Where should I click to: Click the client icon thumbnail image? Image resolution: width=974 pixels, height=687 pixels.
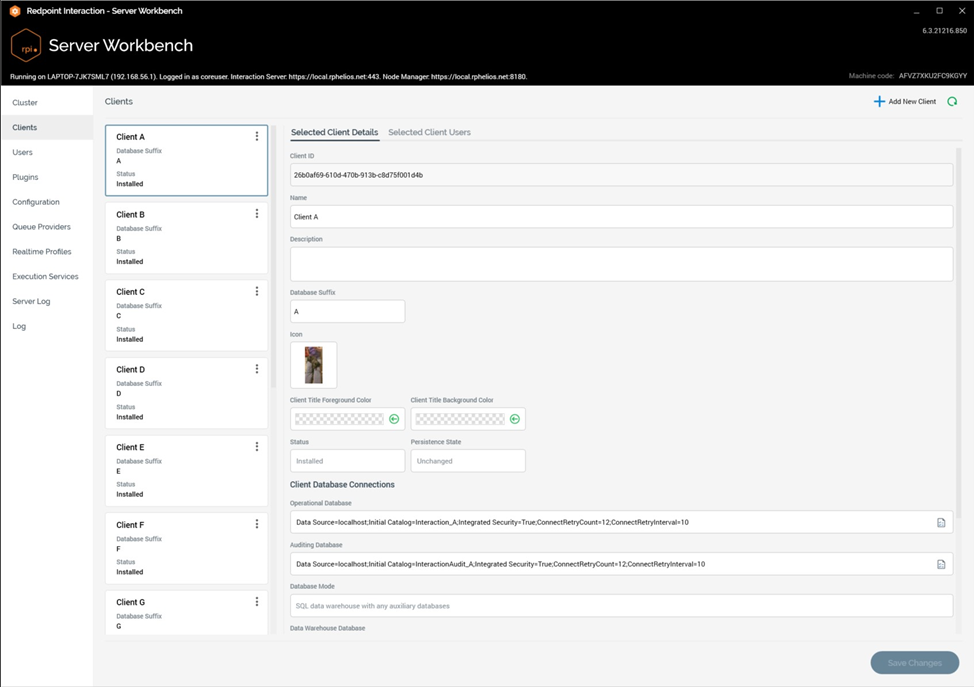click(x=313, y=365)
